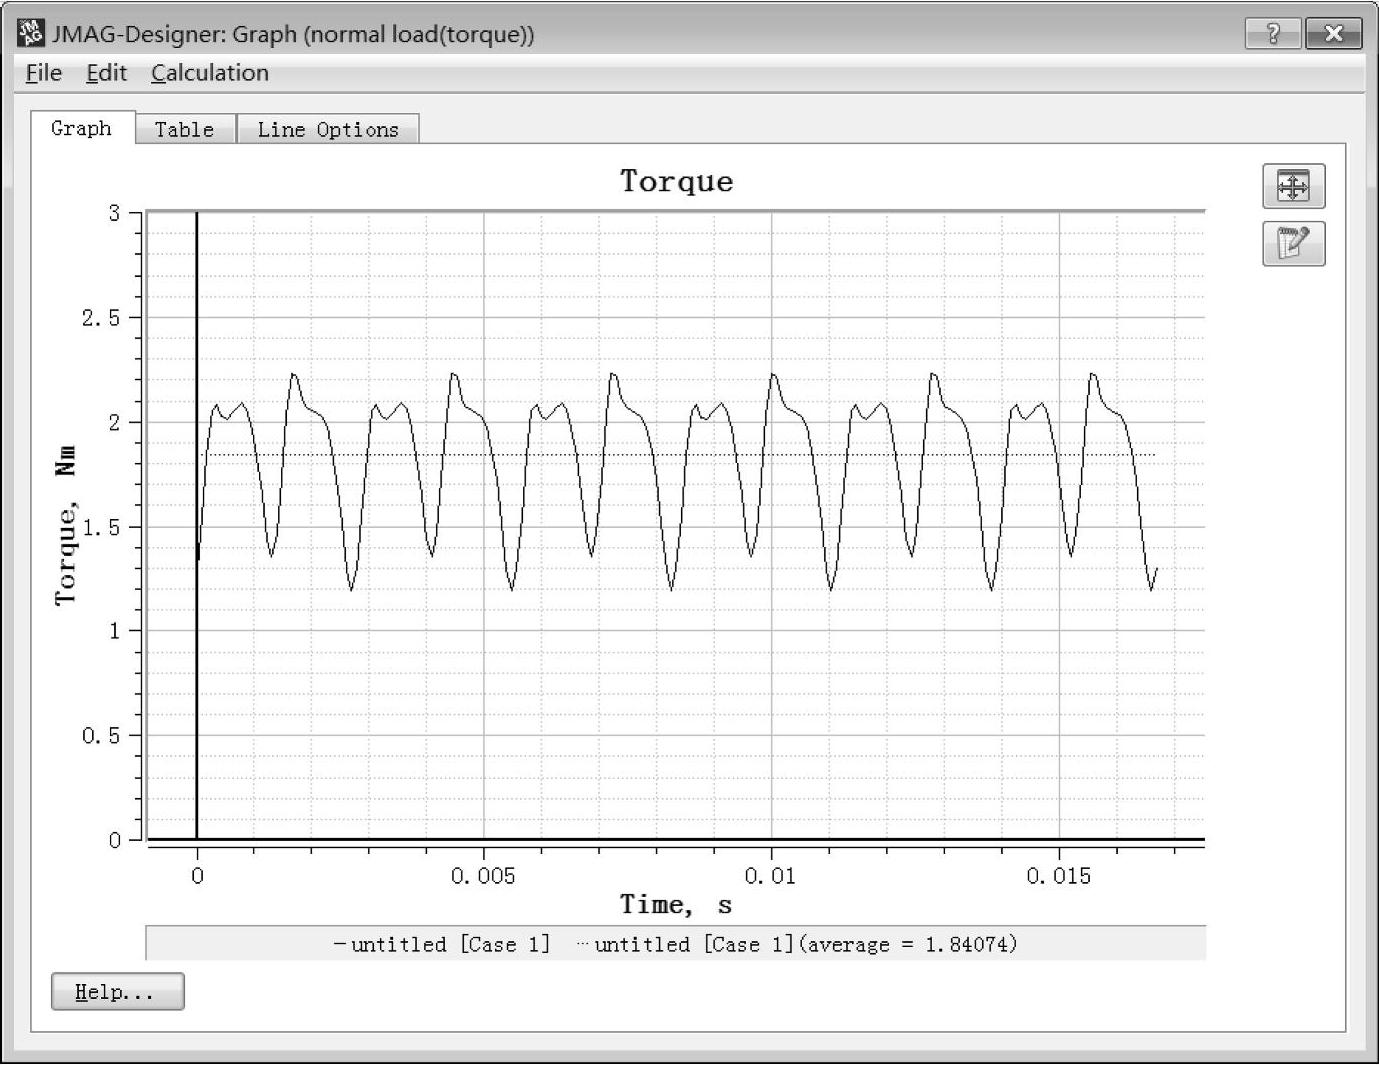Click the JMAG application icon in title bar
The width and height of the screenshot is (1379, 1065).
[31, 33]
